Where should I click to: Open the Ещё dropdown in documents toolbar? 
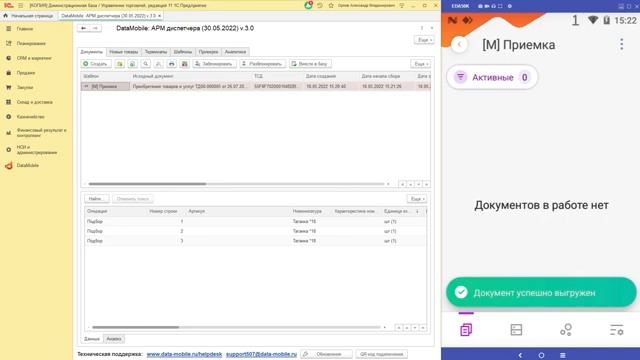421,64
